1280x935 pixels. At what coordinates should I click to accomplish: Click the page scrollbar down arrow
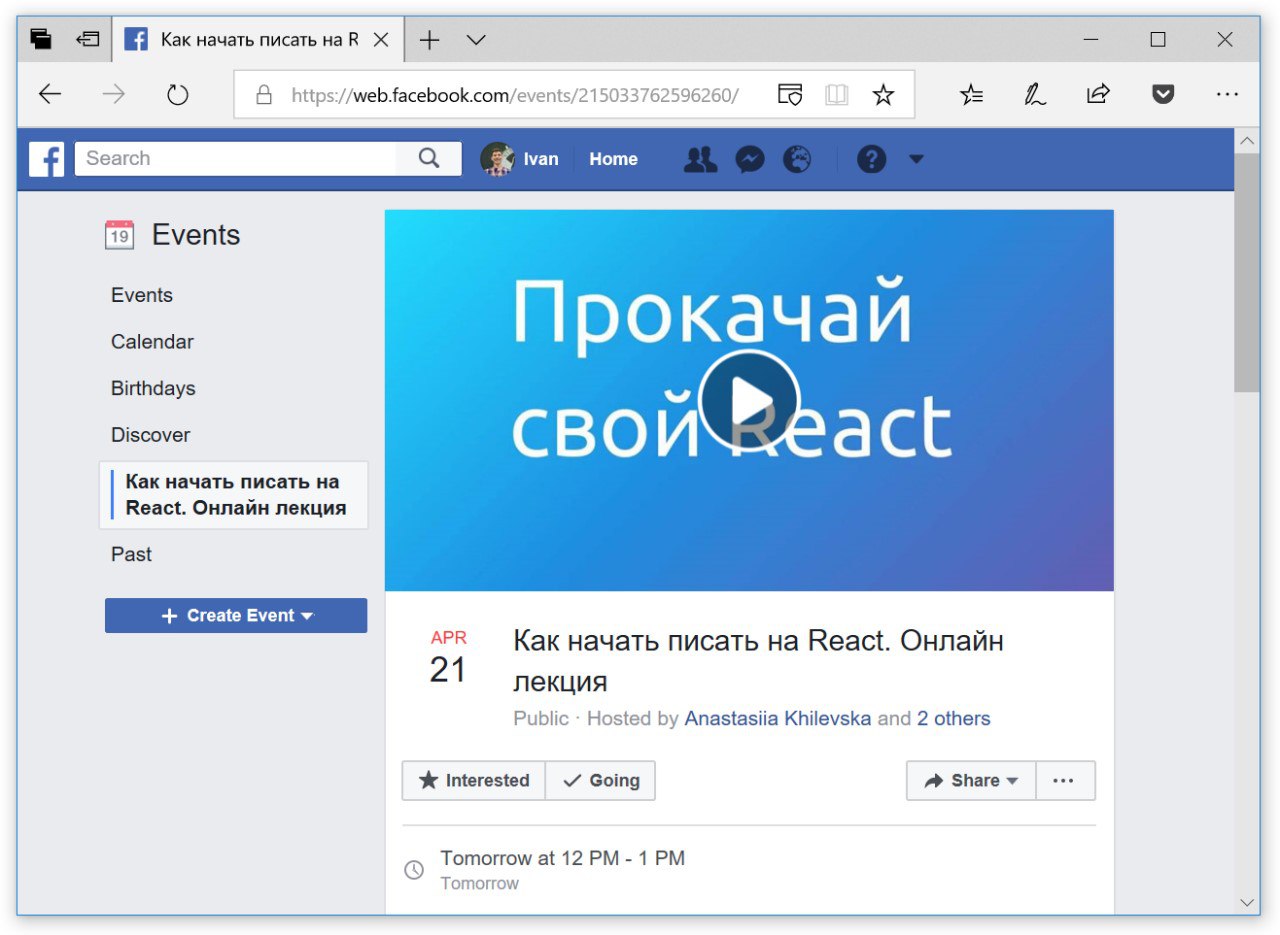coord(1247,902)
